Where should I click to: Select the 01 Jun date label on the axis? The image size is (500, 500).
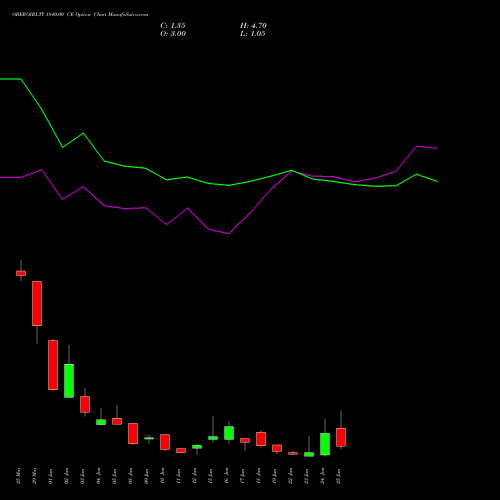pyautogui.click(x=51, y=476)
